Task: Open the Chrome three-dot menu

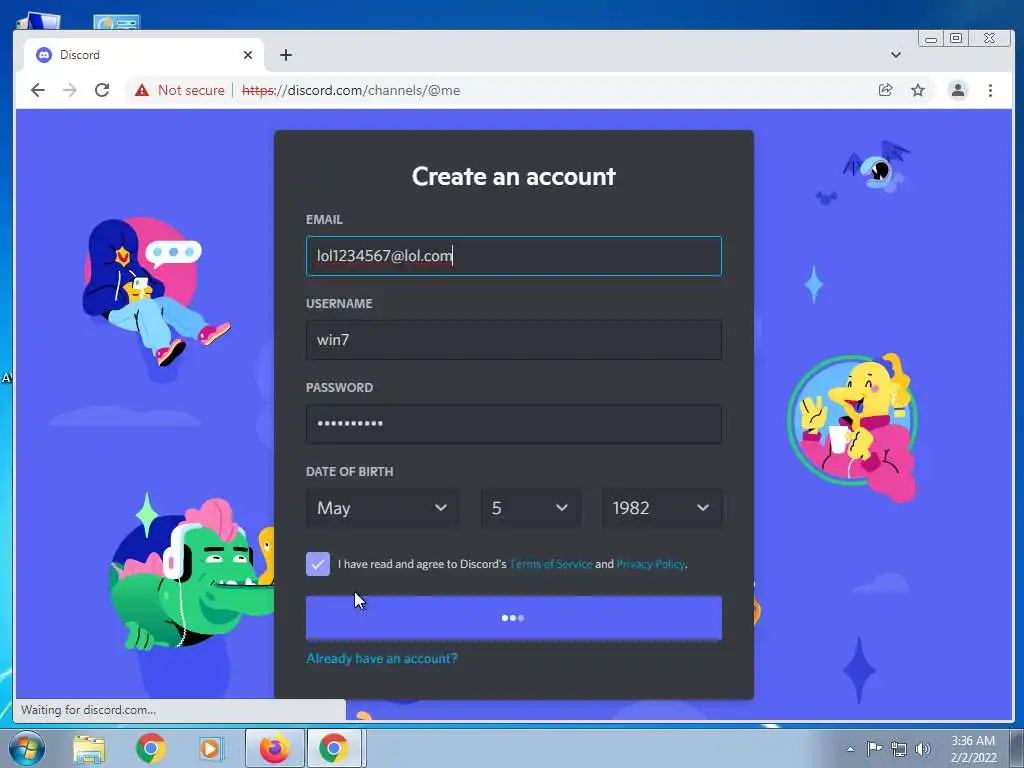Action: point(991,90)
